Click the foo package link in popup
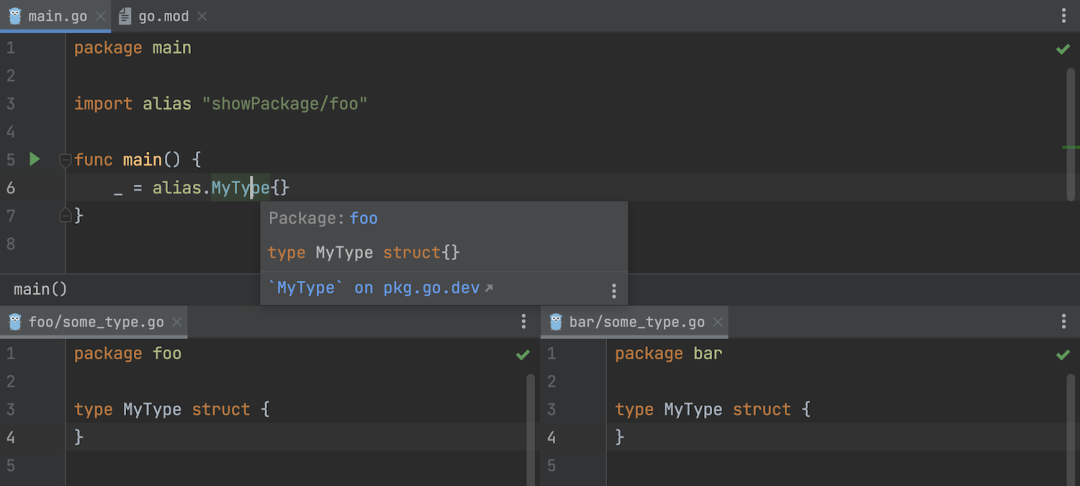1080x486 pixels. click(x=363, y=218)
